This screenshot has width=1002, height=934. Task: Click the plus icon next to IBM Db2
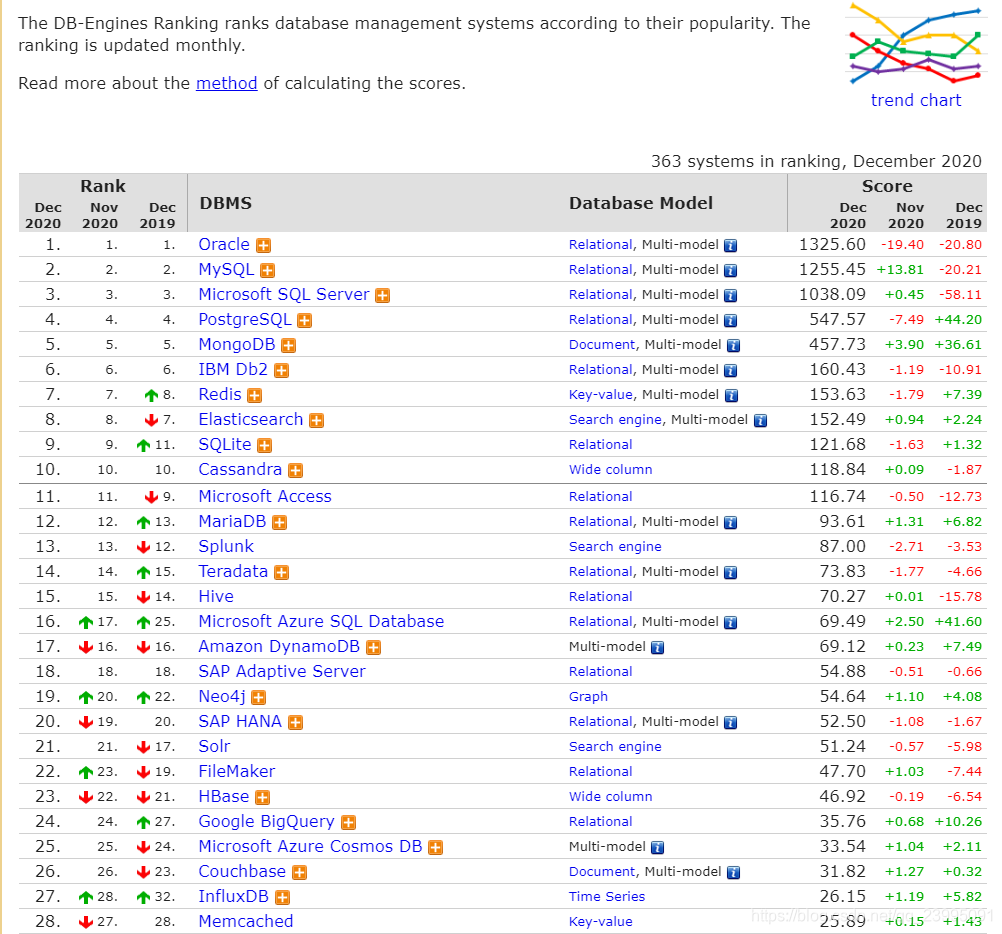(282, 370)
